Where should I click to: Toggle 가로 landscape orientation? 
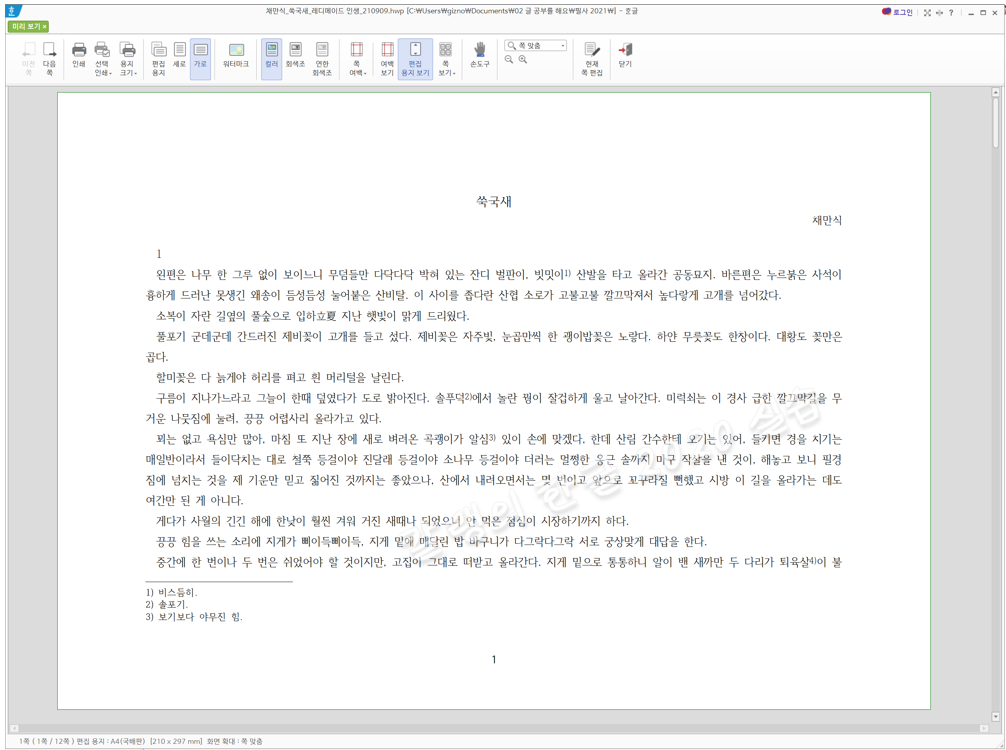pos(200,58)
